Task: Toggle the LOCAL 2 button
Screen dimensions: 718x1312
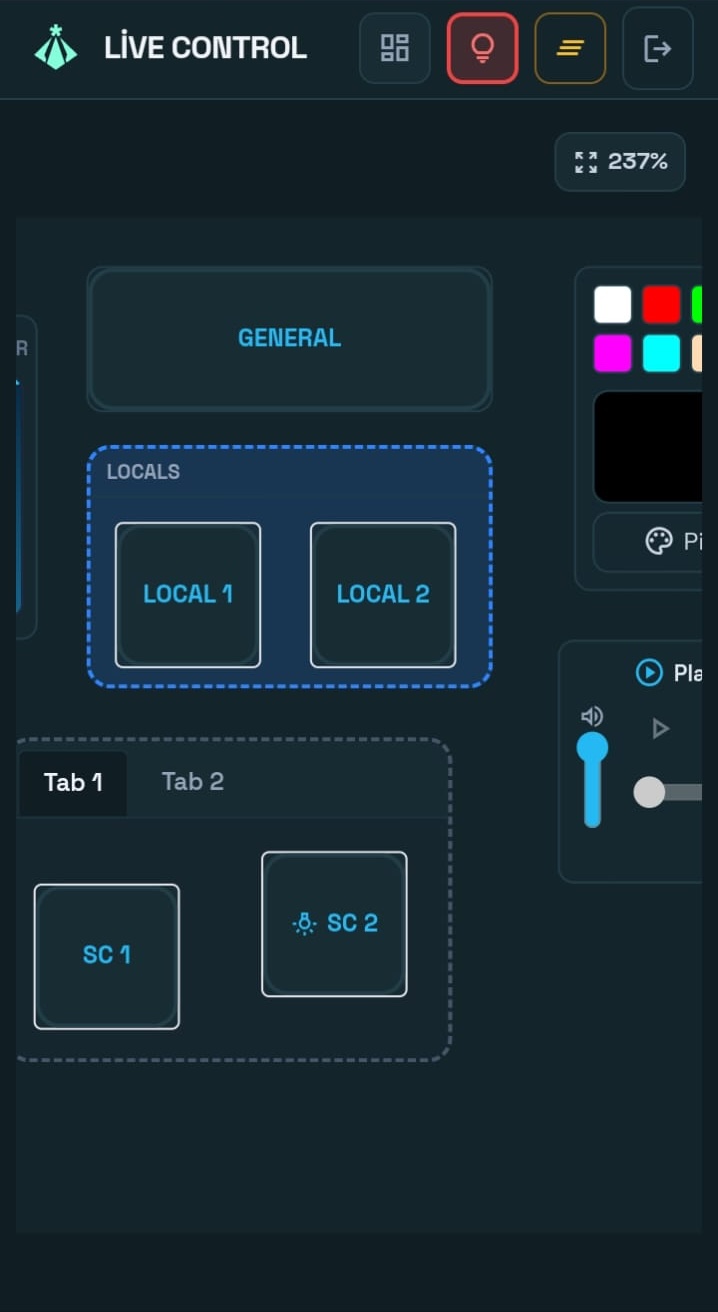Action: point(383,594)
